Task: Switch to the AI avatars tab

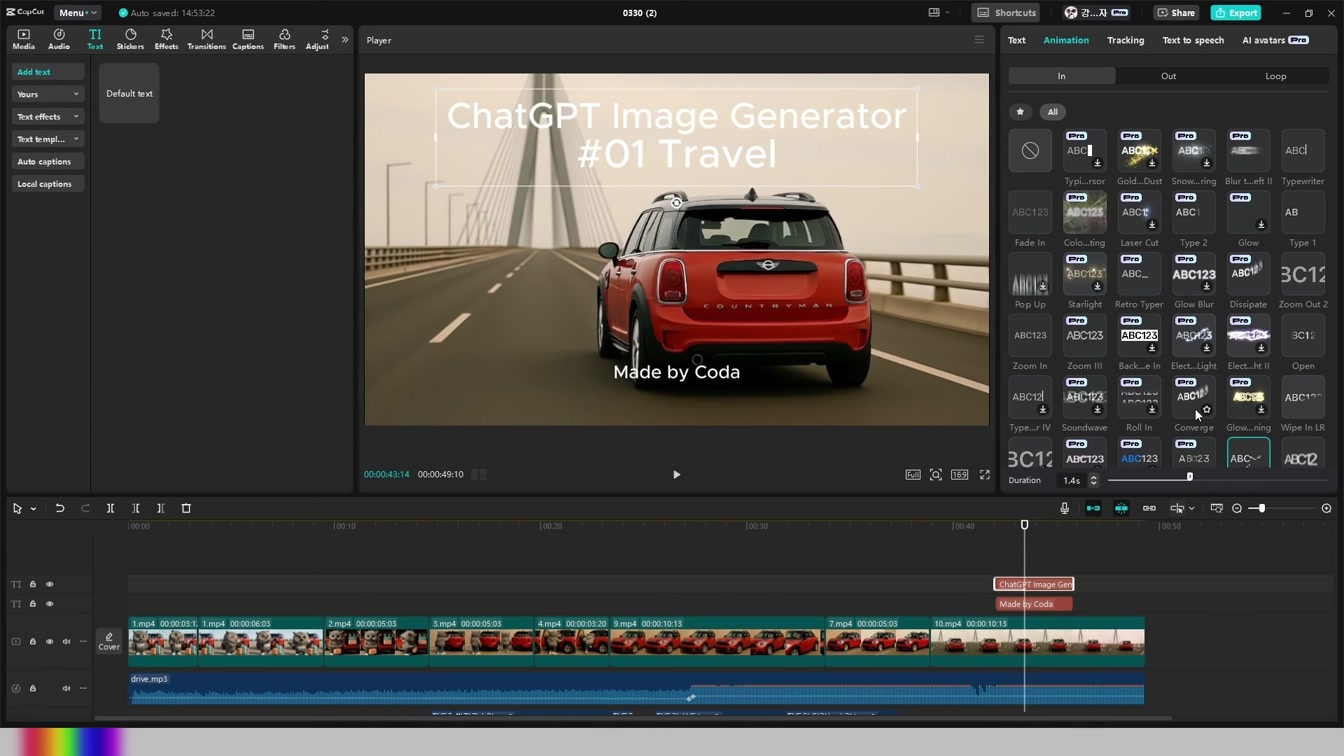Action: coord(1275,40)
